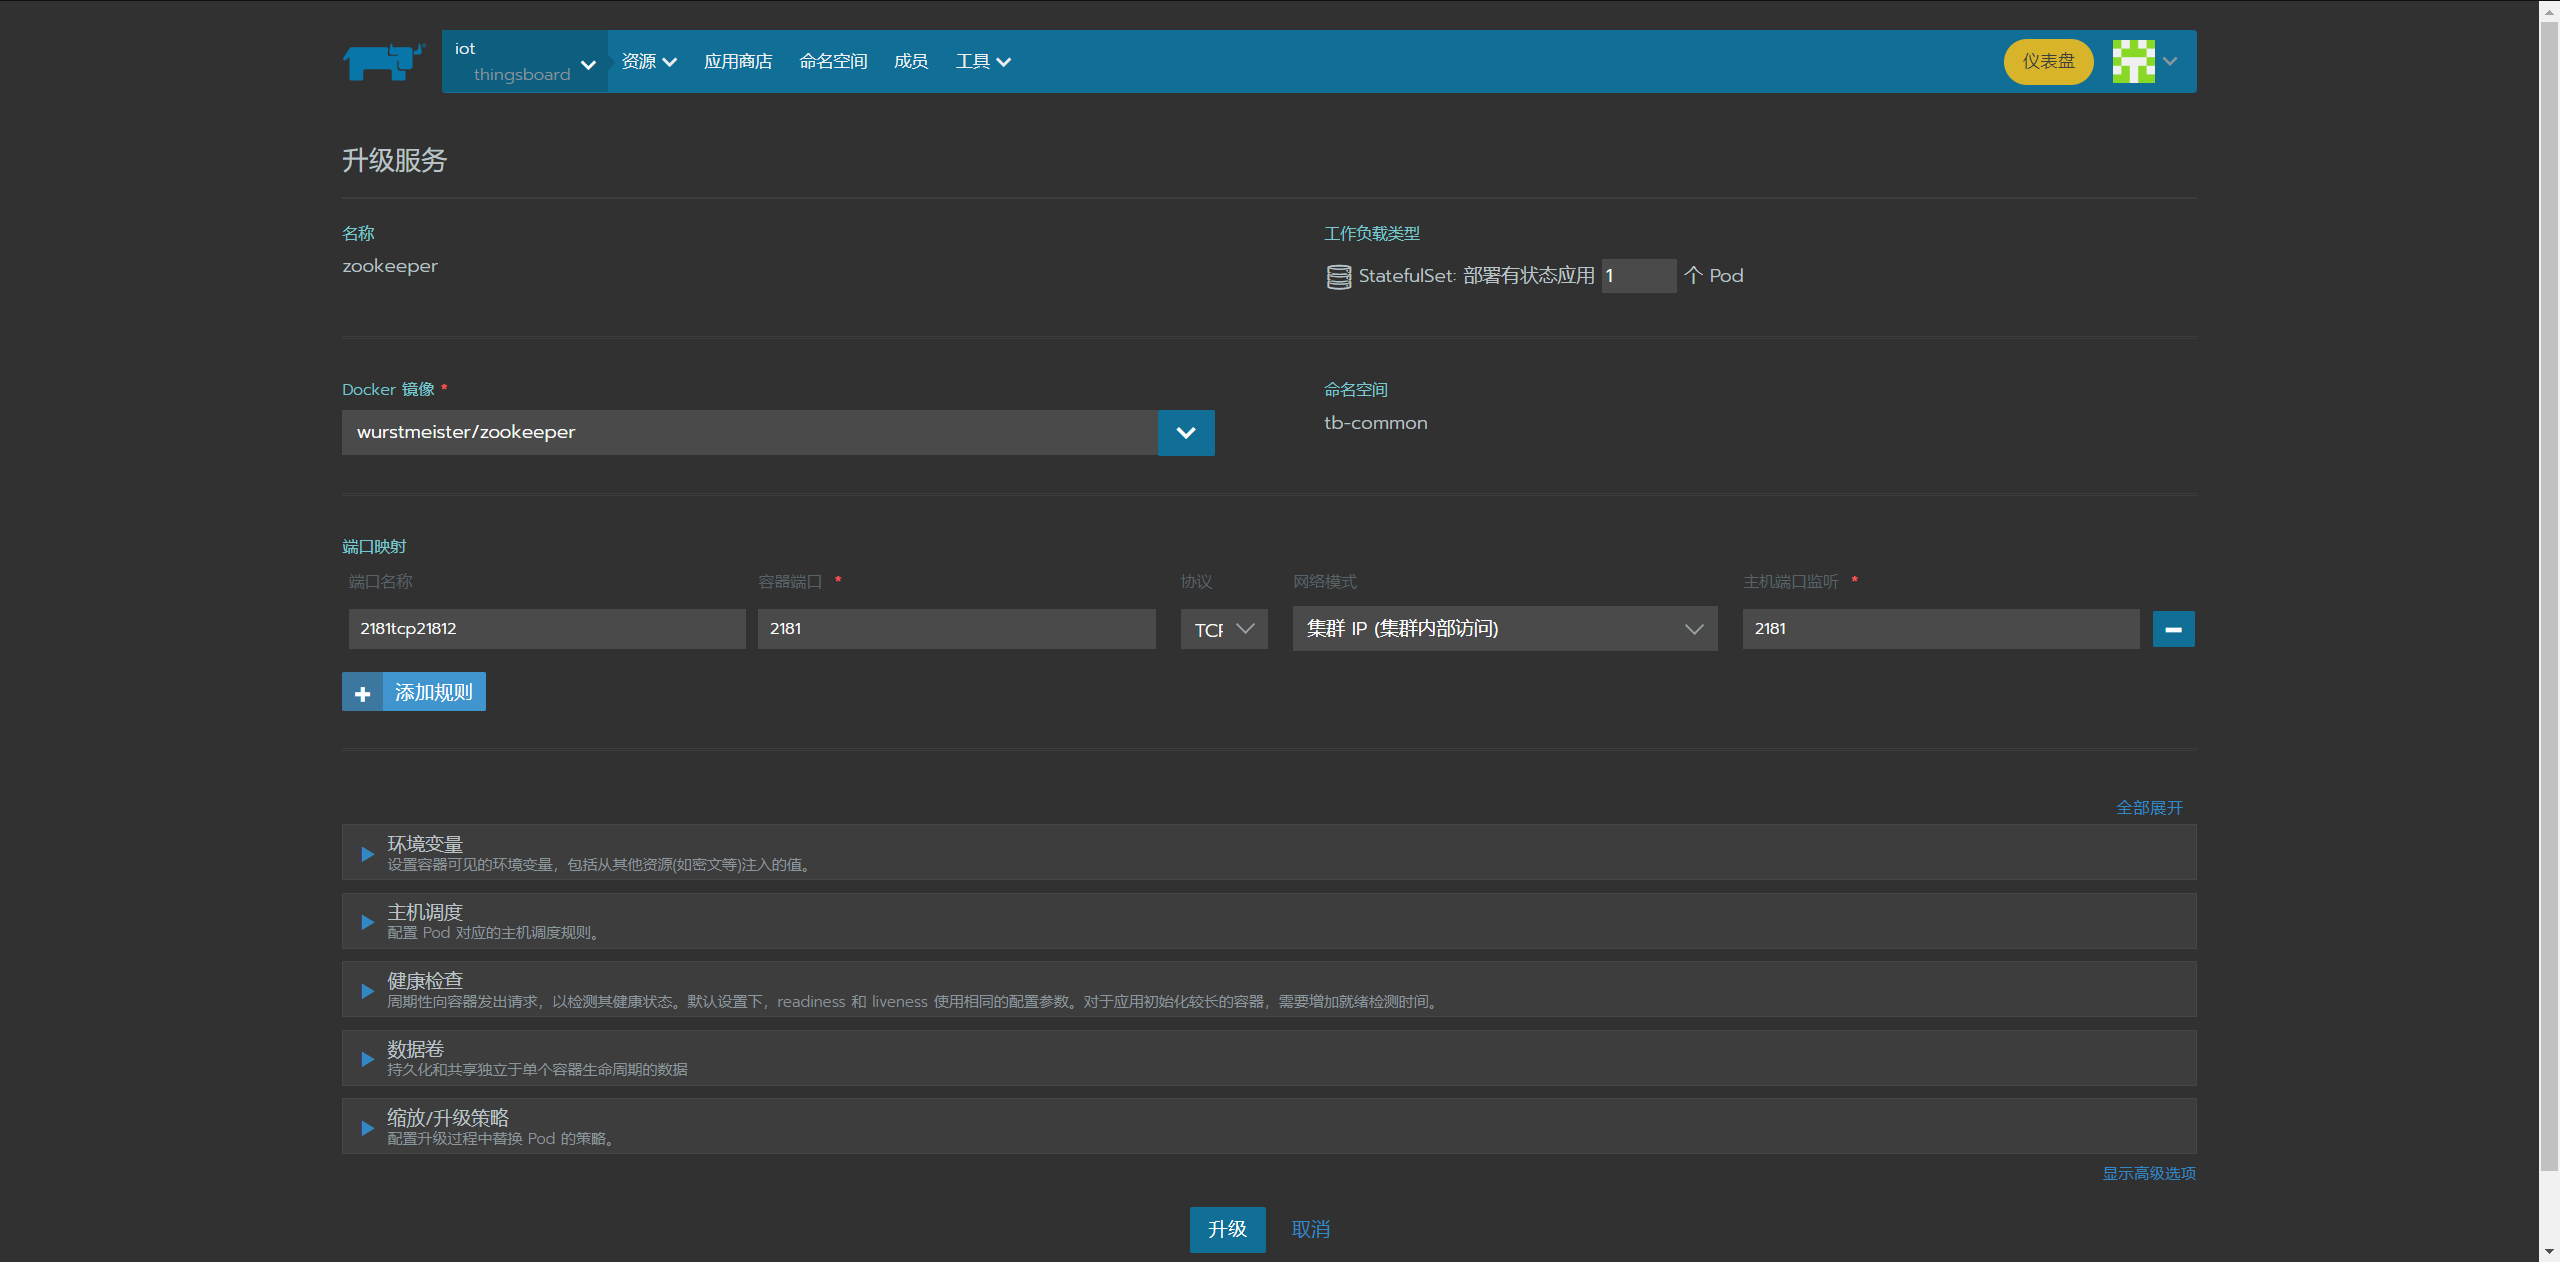The image size is (2560, 1262).
Task: Click the 工作负载类型 label
Action: [1372, 233]
